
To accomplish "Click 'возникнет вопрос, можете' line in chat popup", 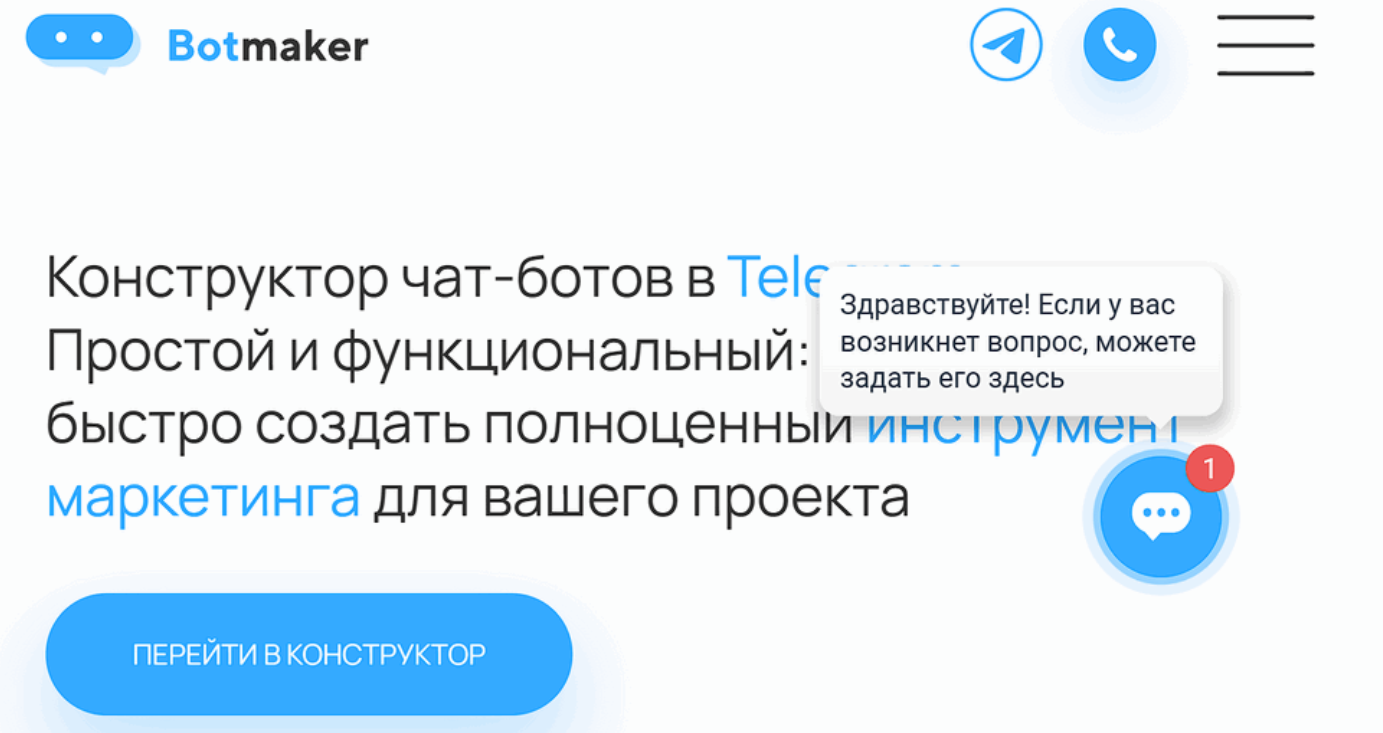I will click(1018, 342).
